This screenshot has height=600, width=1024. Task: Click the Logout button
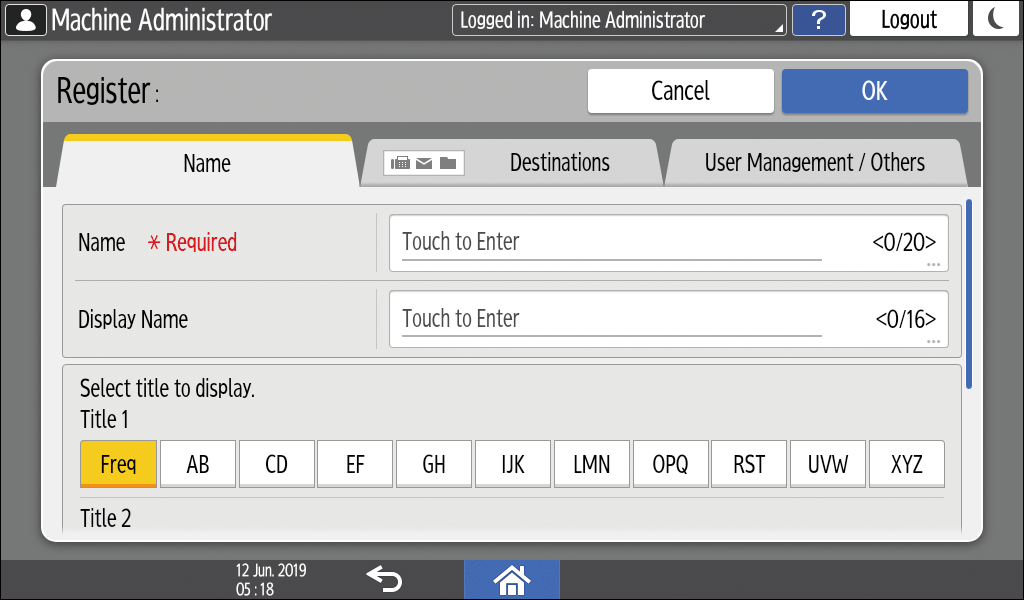(908, 20)
